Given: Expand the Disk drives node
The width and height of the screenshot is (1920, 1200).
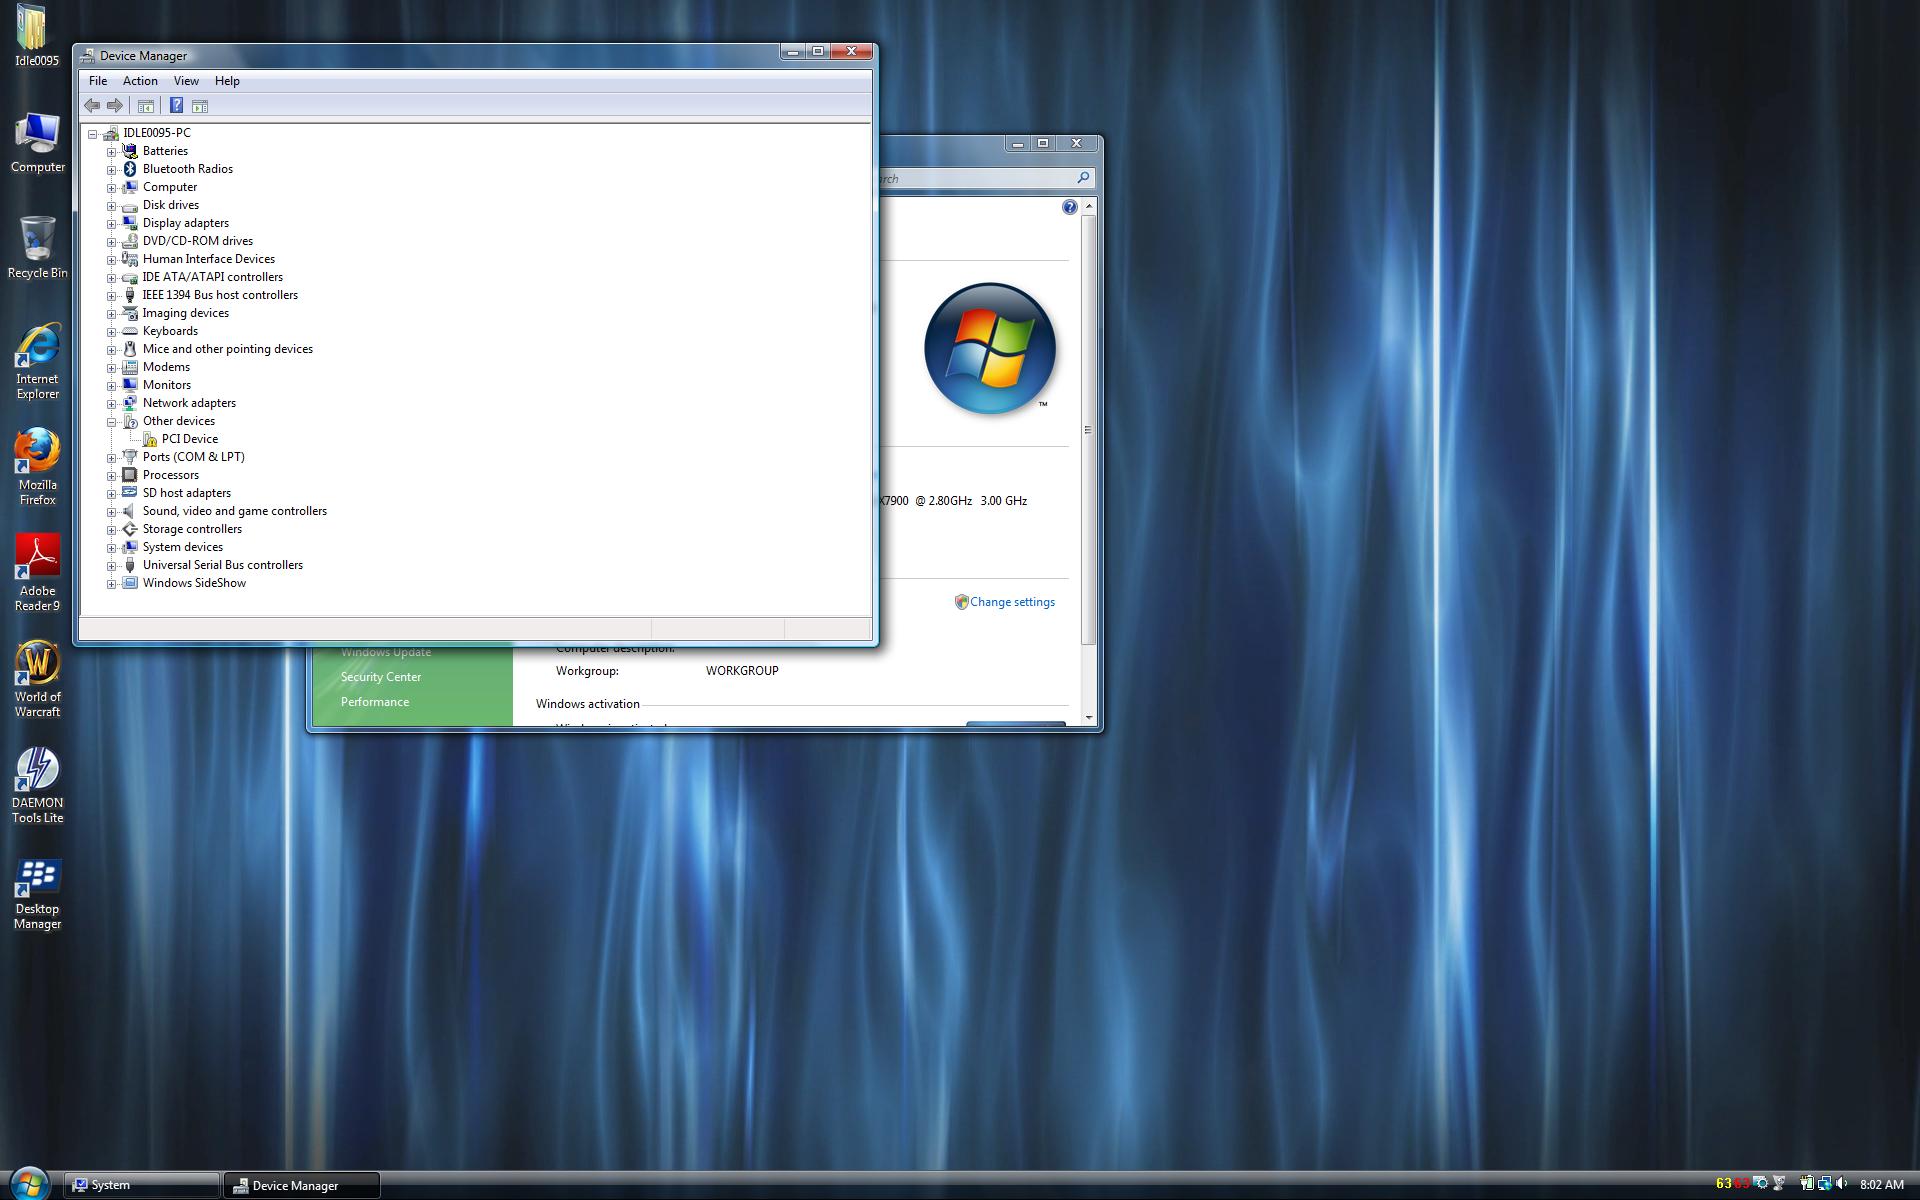Looking at the screenshot, I should pyautogui.click(x=112, y=205).
